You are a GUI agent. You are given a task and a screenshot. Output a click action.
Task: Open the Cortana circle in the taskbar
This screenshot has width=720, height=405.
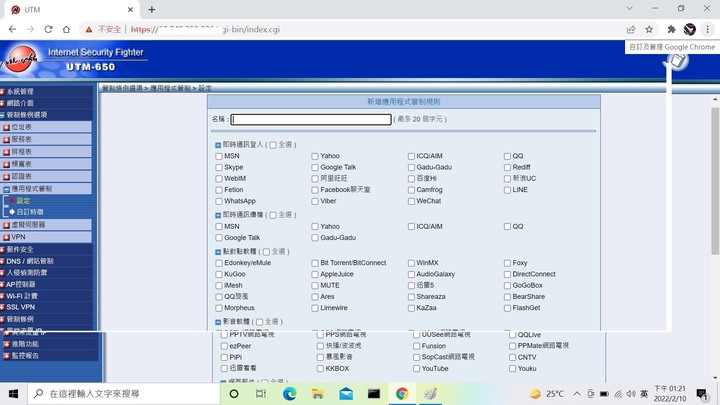pos(234,394)
